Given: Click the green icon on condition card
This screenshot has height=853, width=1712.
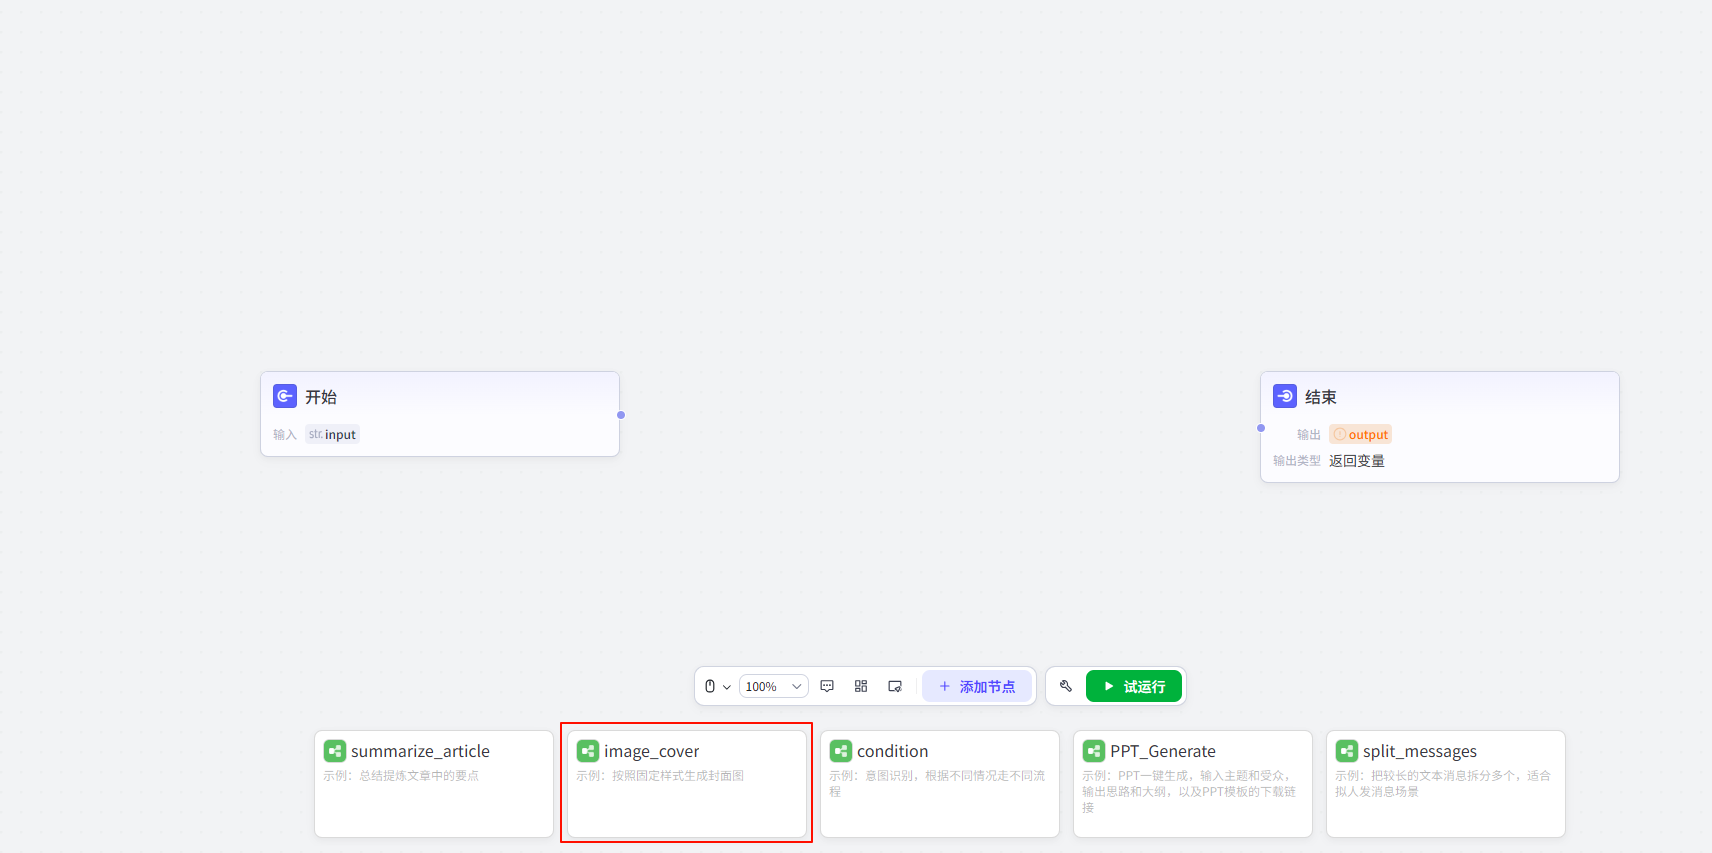Looking at the screenshot, I should tap(841, 751).
